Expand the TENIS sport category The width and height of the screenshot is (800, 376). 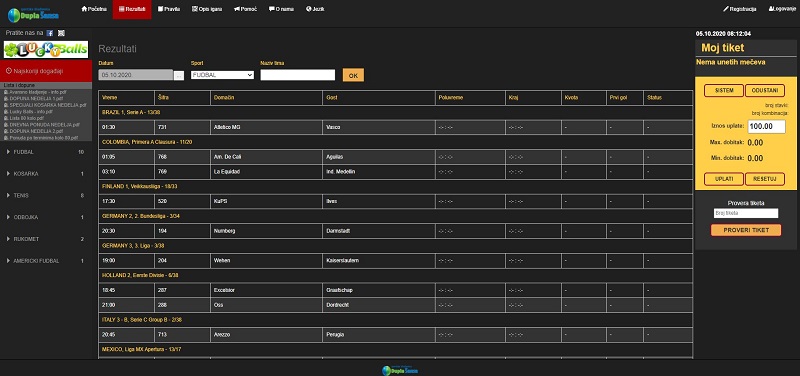[46, 195]
